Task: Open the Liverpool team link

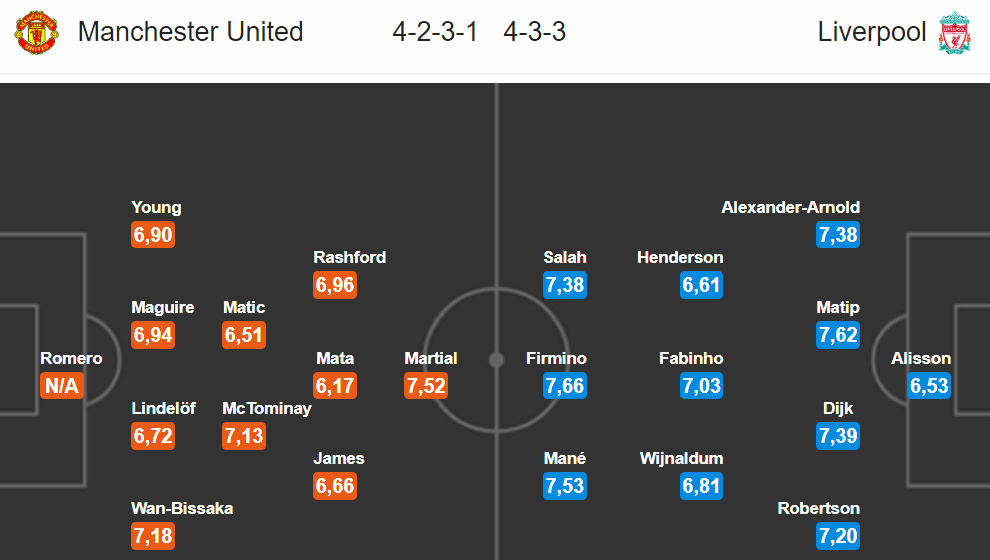Action: [872, 32]
